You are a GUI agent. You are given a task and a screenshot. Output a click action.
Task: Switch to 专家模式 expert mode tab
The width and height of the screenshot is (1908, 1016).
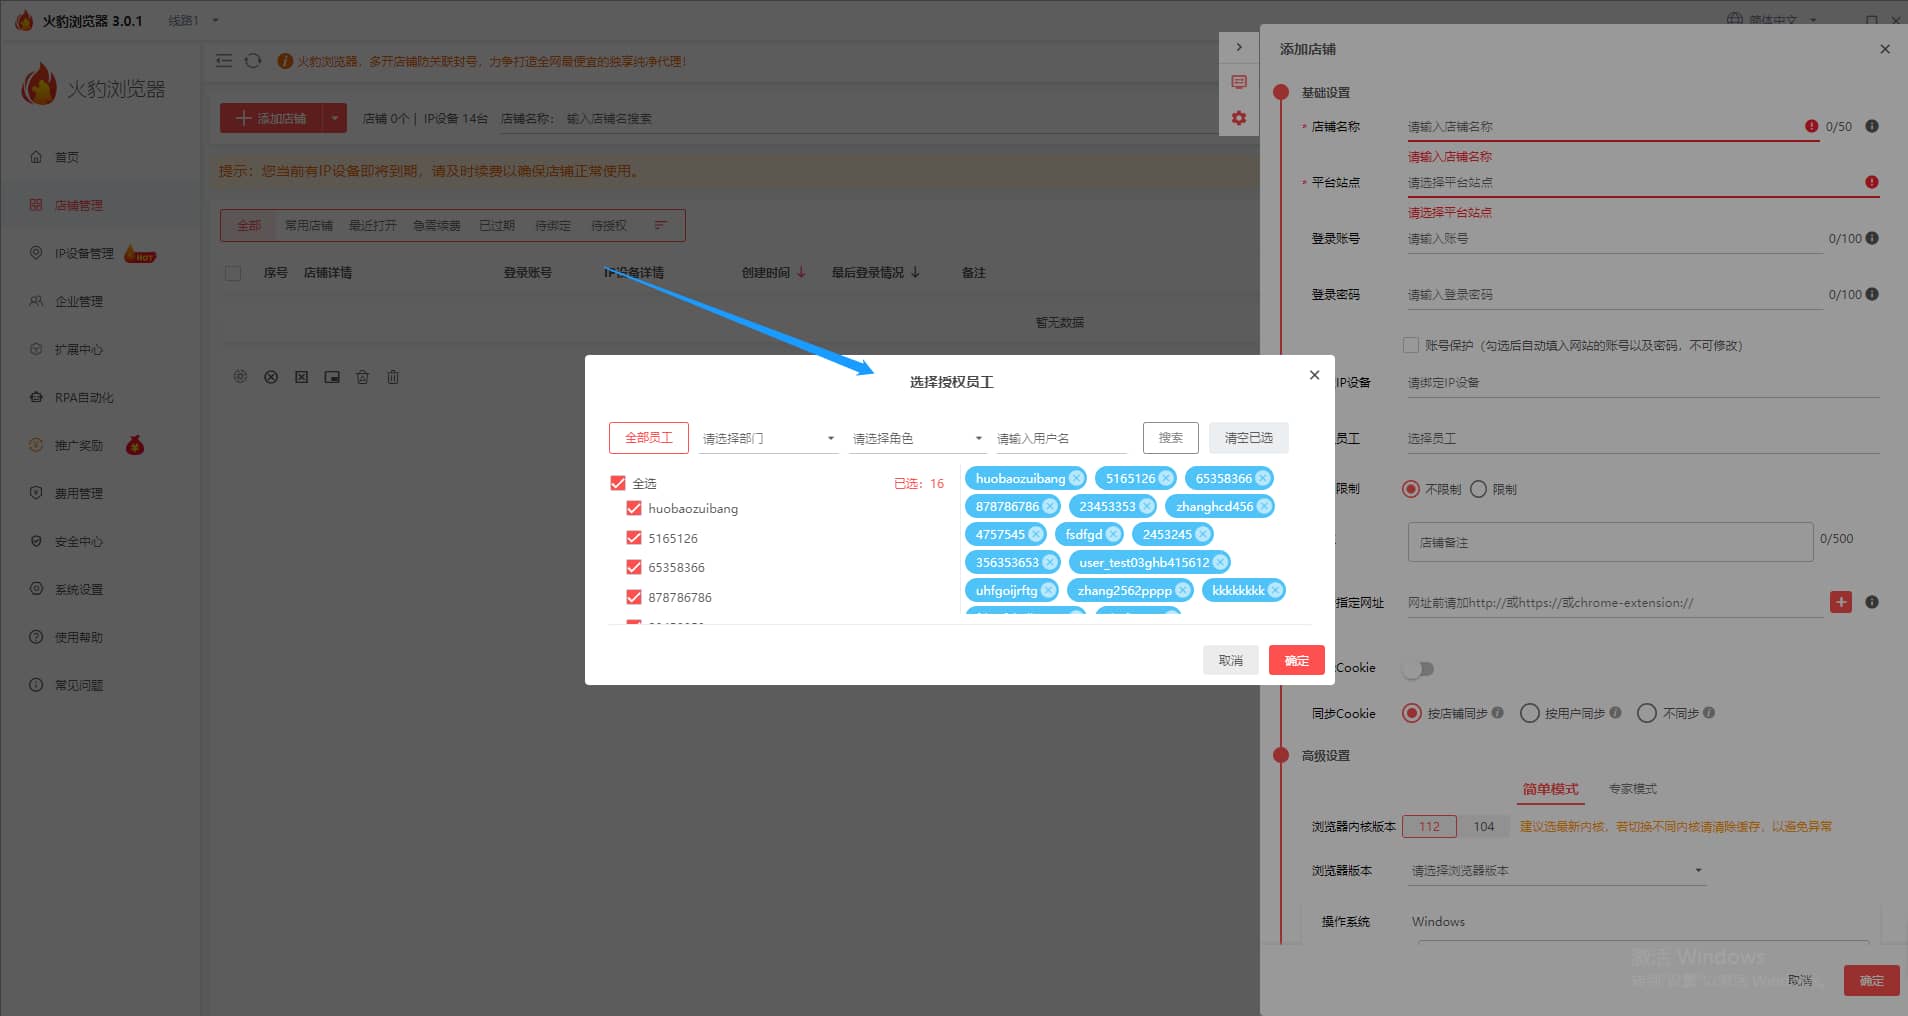[1632, 789]
